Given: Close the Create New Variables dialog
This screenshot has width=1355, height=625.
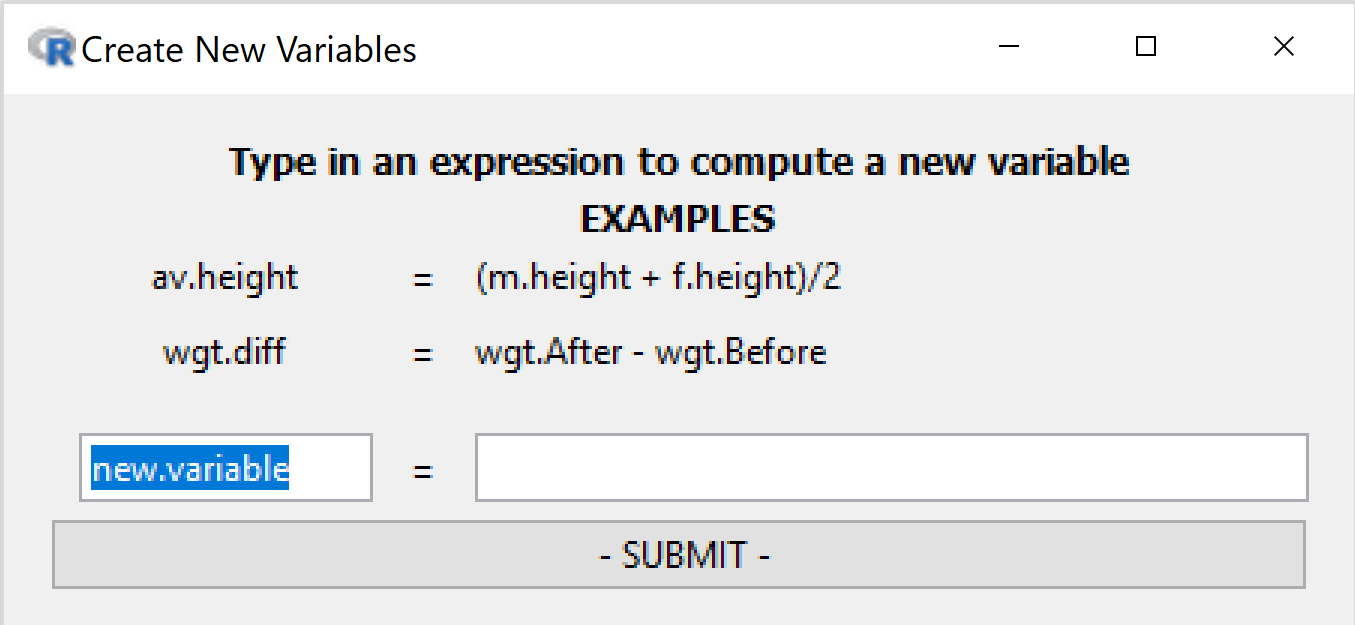Looking at the screenshot, I should click(x=1283, y=46).
